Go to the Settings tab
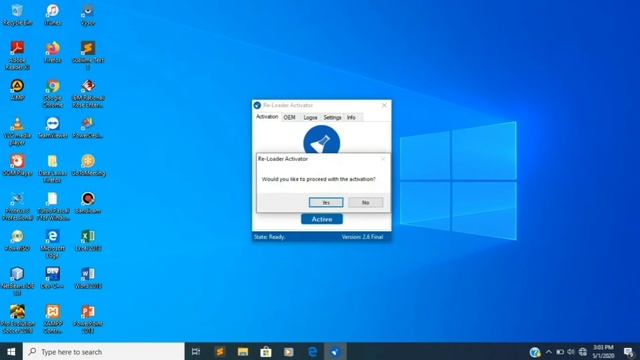This screenshot has height=360, width=640. tap(332, 117)
